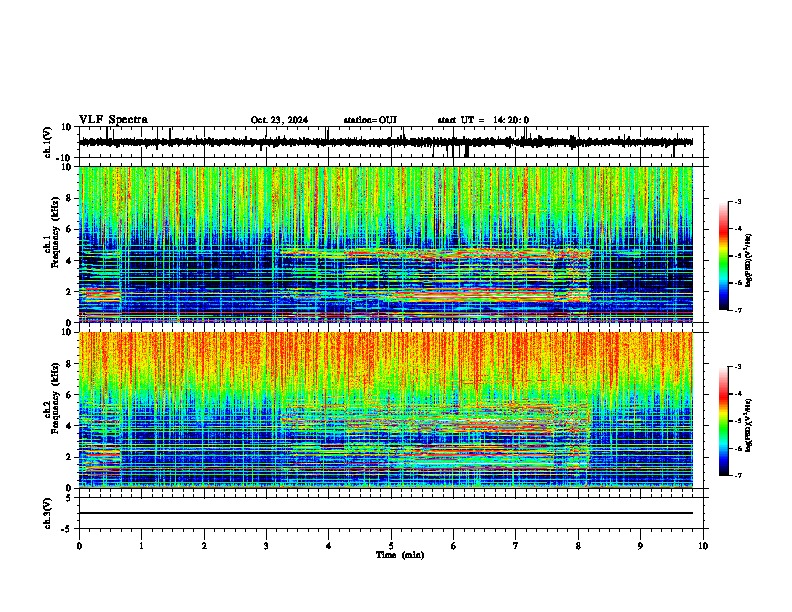Click time axis tick label '1'

pos(141,546)
